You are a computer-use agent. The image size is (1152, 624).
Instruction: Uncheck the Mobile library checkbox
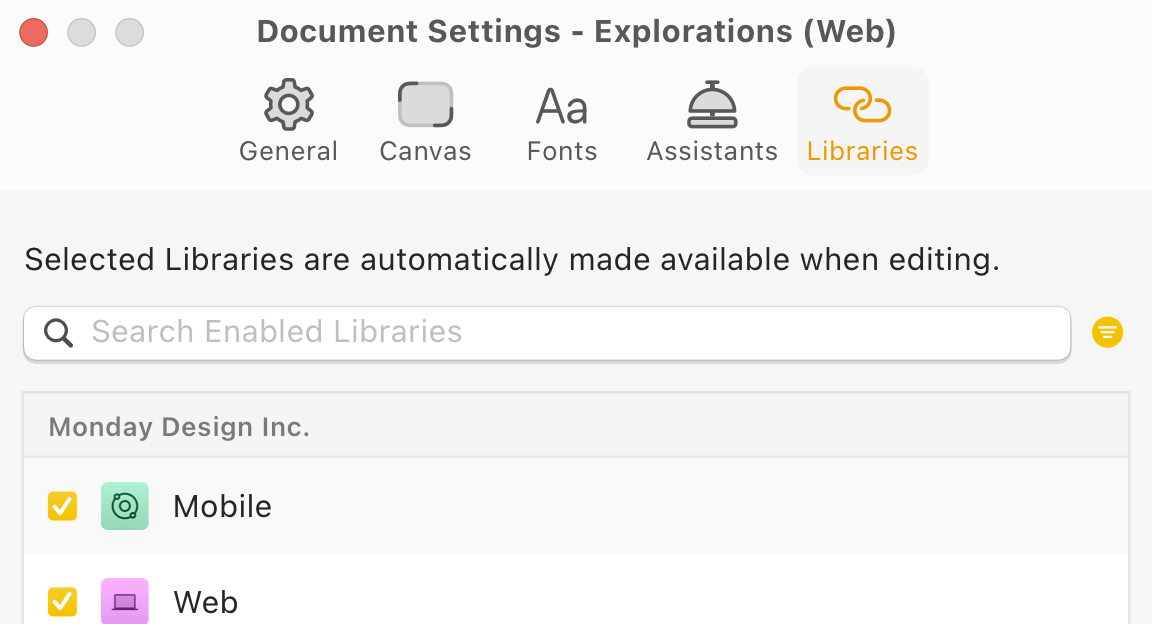pyautogui.click(x=62, y=506)
